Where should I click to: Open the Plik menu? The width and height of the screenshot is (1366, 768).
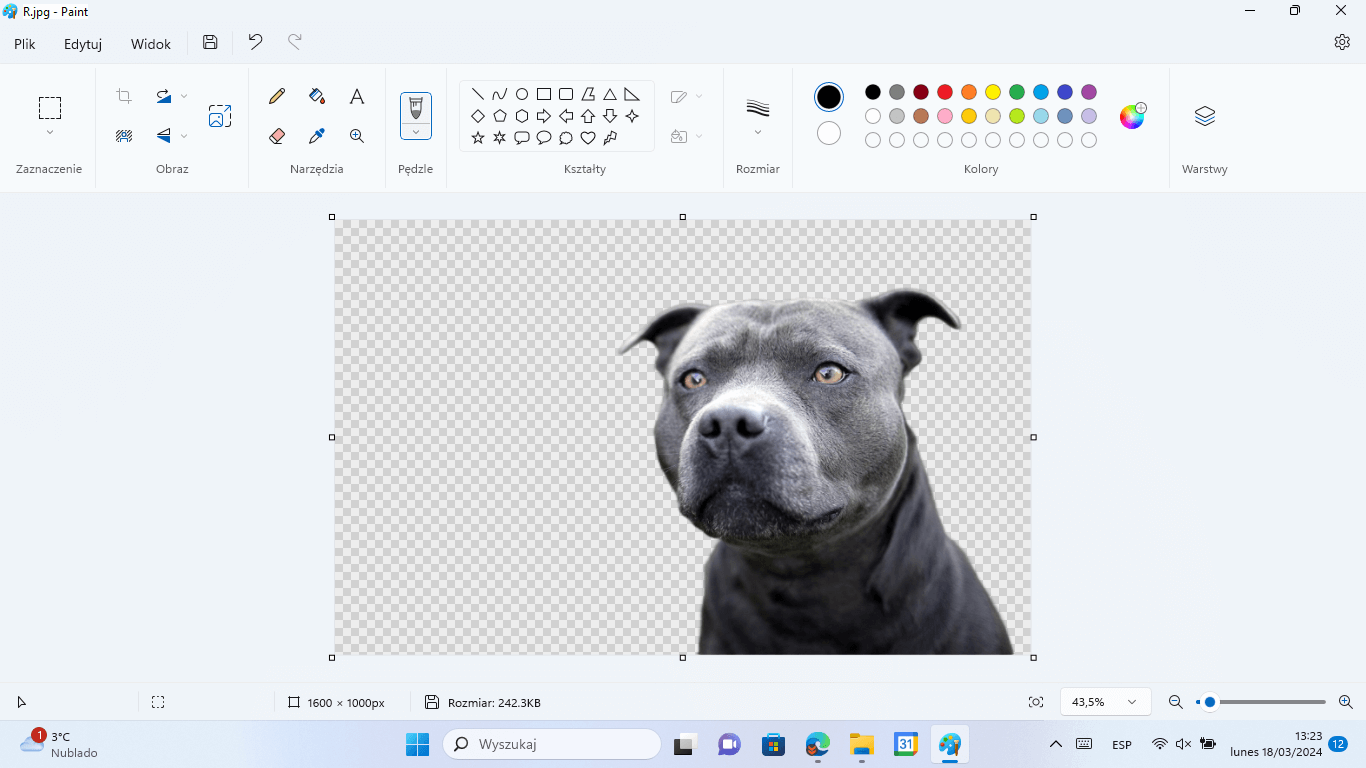coord(25,44)
